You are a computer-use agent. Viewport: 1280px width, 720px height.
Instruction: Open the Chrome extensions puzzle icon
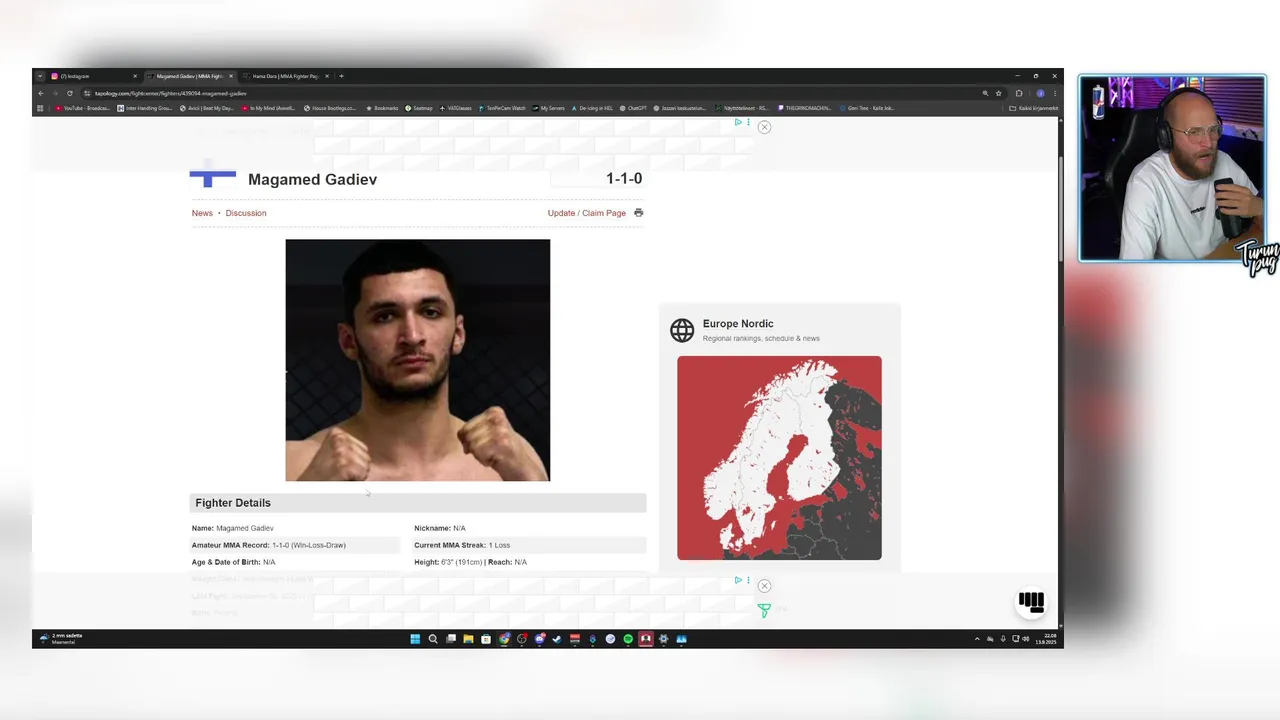1019,93
